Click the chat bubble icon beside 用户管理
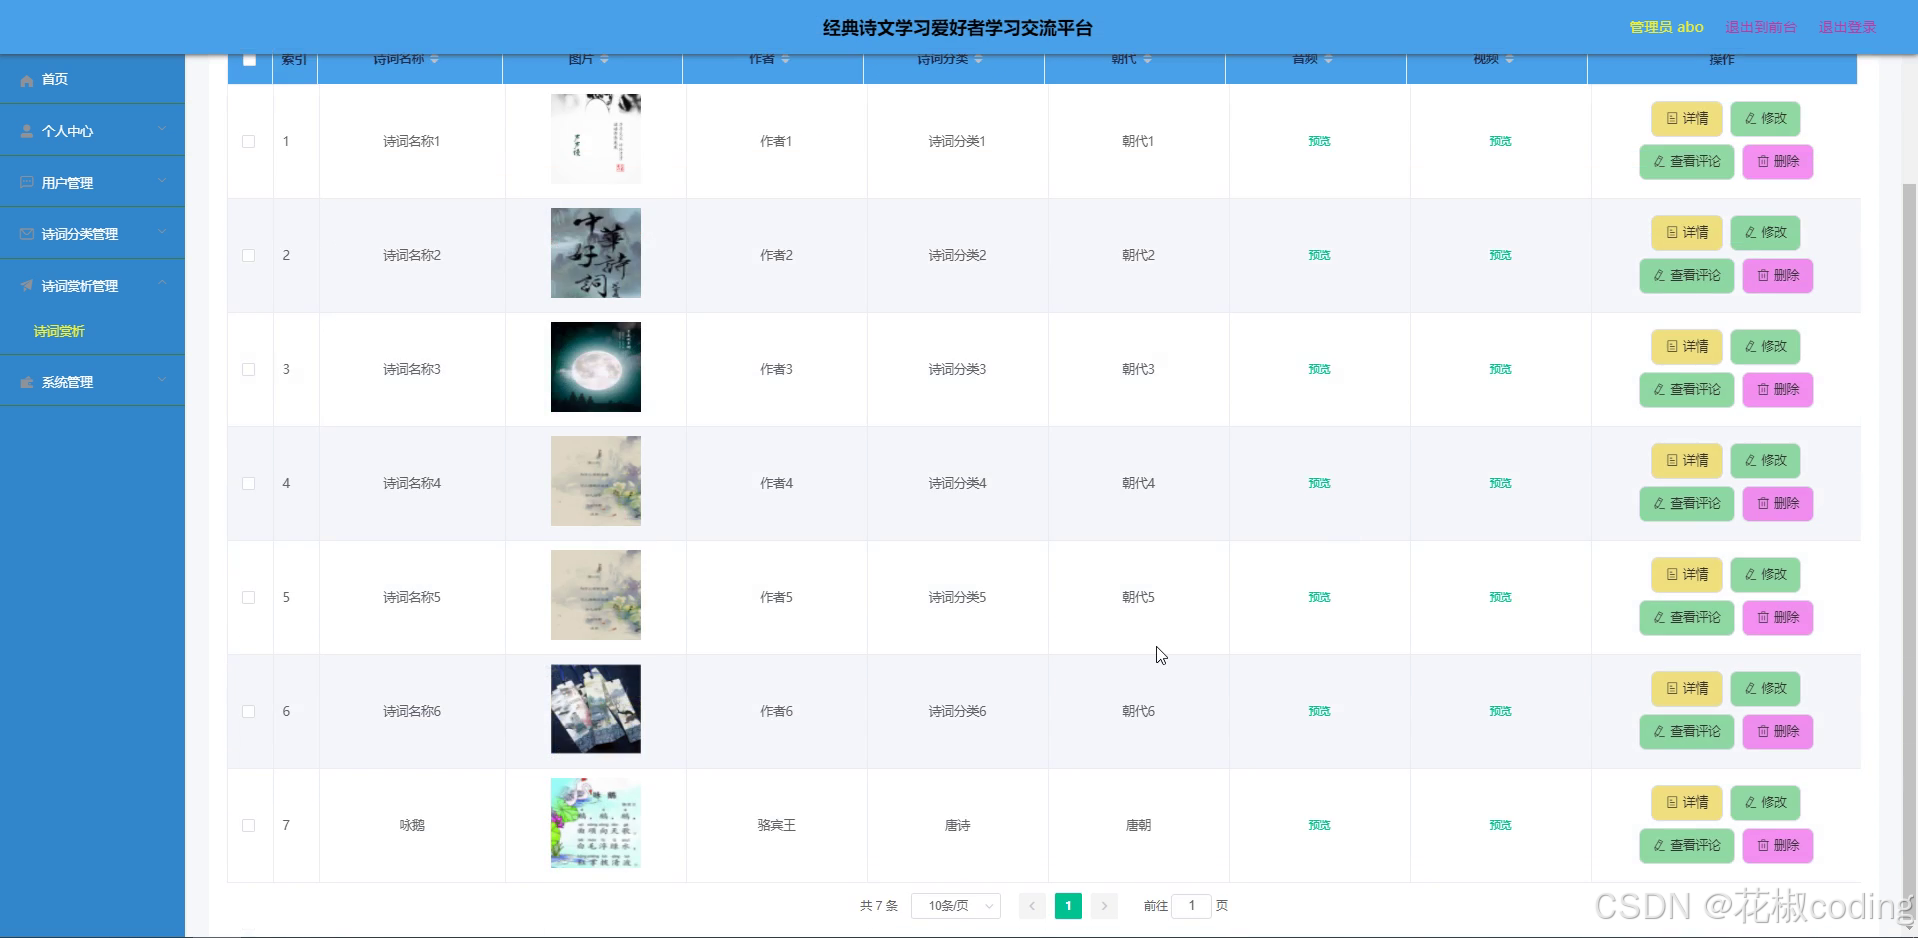This screenshot has height=938, width=1918. coord(25,182)
